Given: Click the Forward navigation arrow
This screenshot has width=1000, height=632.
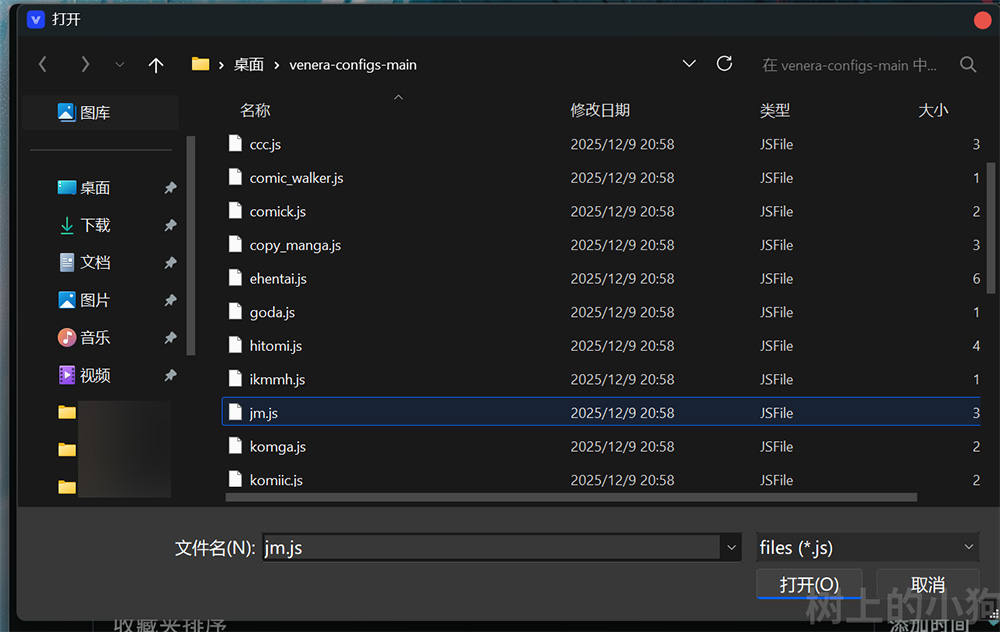Looking at the screenshot, I should [x=85, y=64].
